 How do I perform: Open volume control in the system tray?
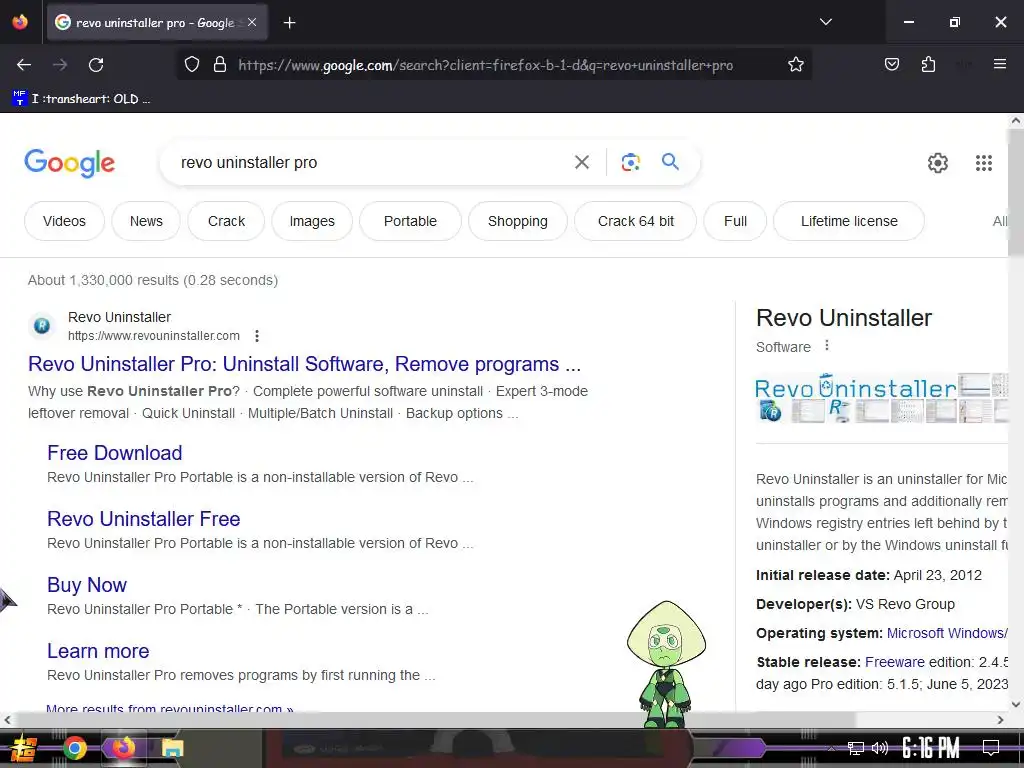pos(880,748)
